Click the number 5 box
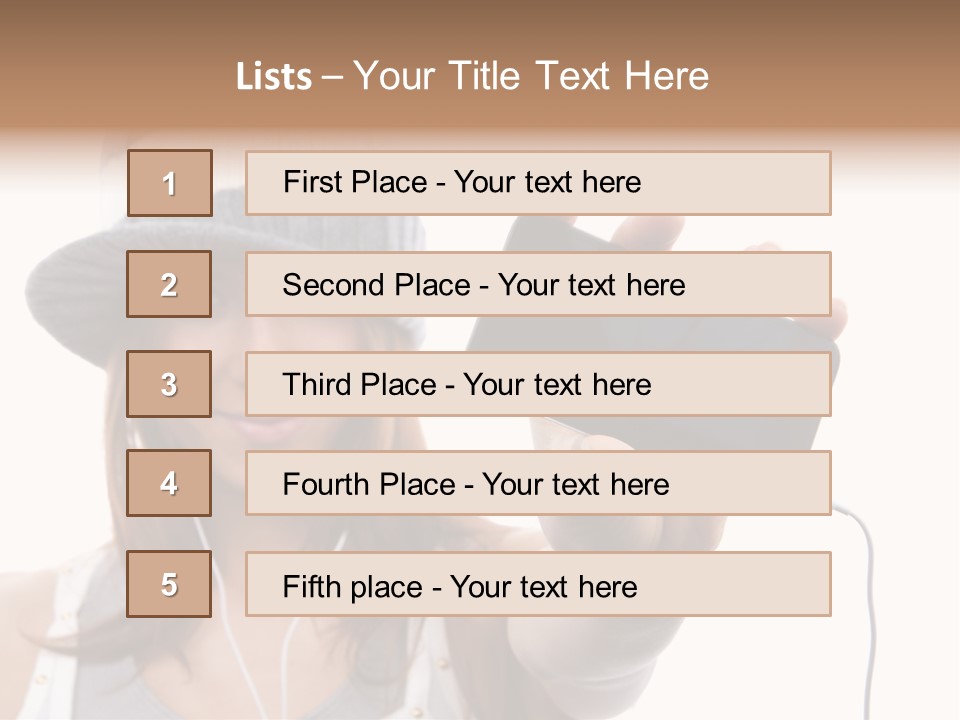Viewport: 960px width, 720px height. tap(169, 584)
